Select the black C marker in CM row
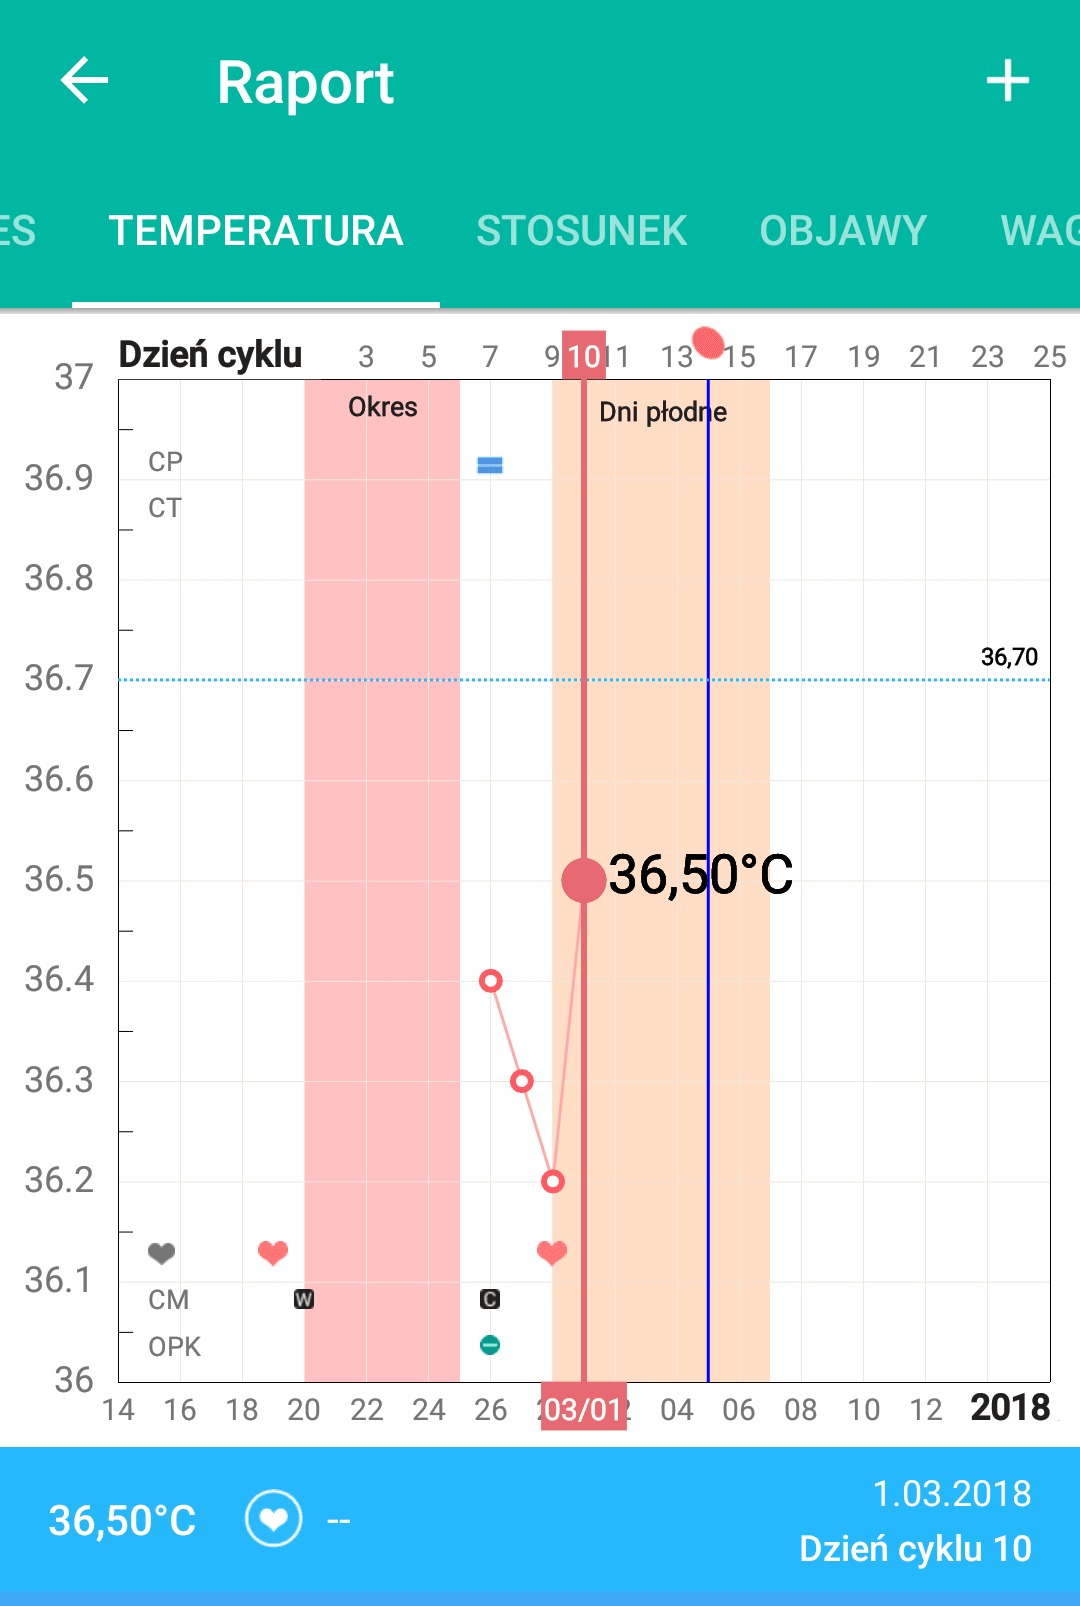The image size is (1080, 1606). click(489, 1299)
